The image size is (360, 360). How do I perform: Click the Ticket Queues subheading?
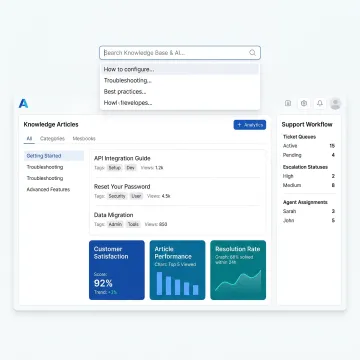[x=299, y=137]
